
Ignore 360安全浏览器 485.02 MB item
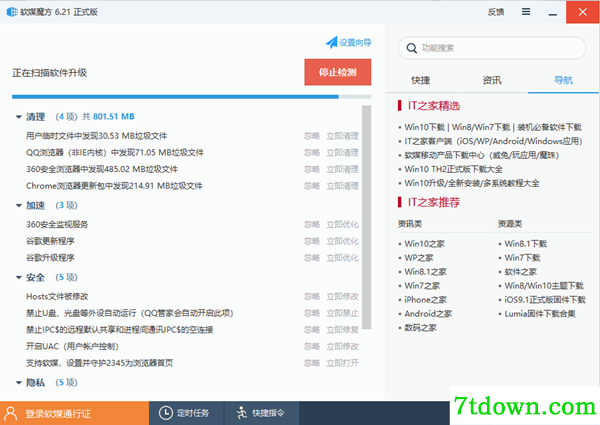coord(311,169)
